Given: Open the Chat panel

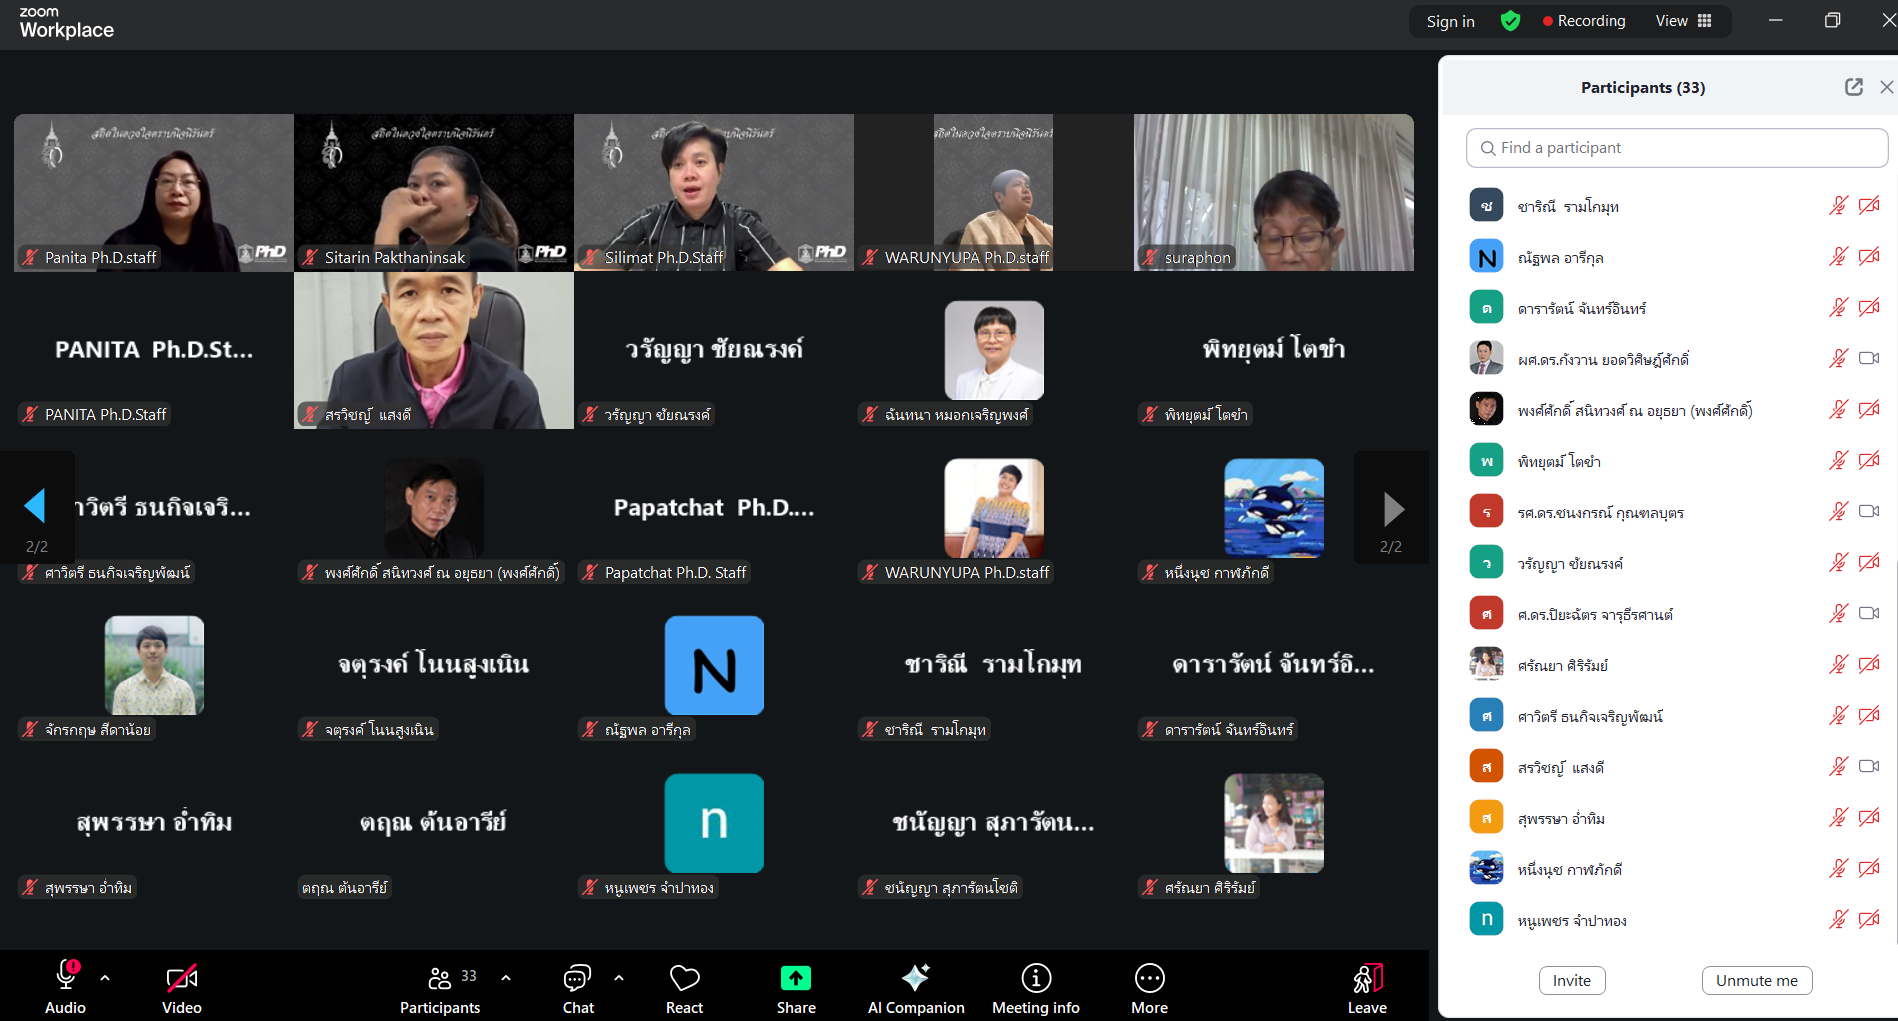Looking at the screenshot, I should (x=577, y=978).
